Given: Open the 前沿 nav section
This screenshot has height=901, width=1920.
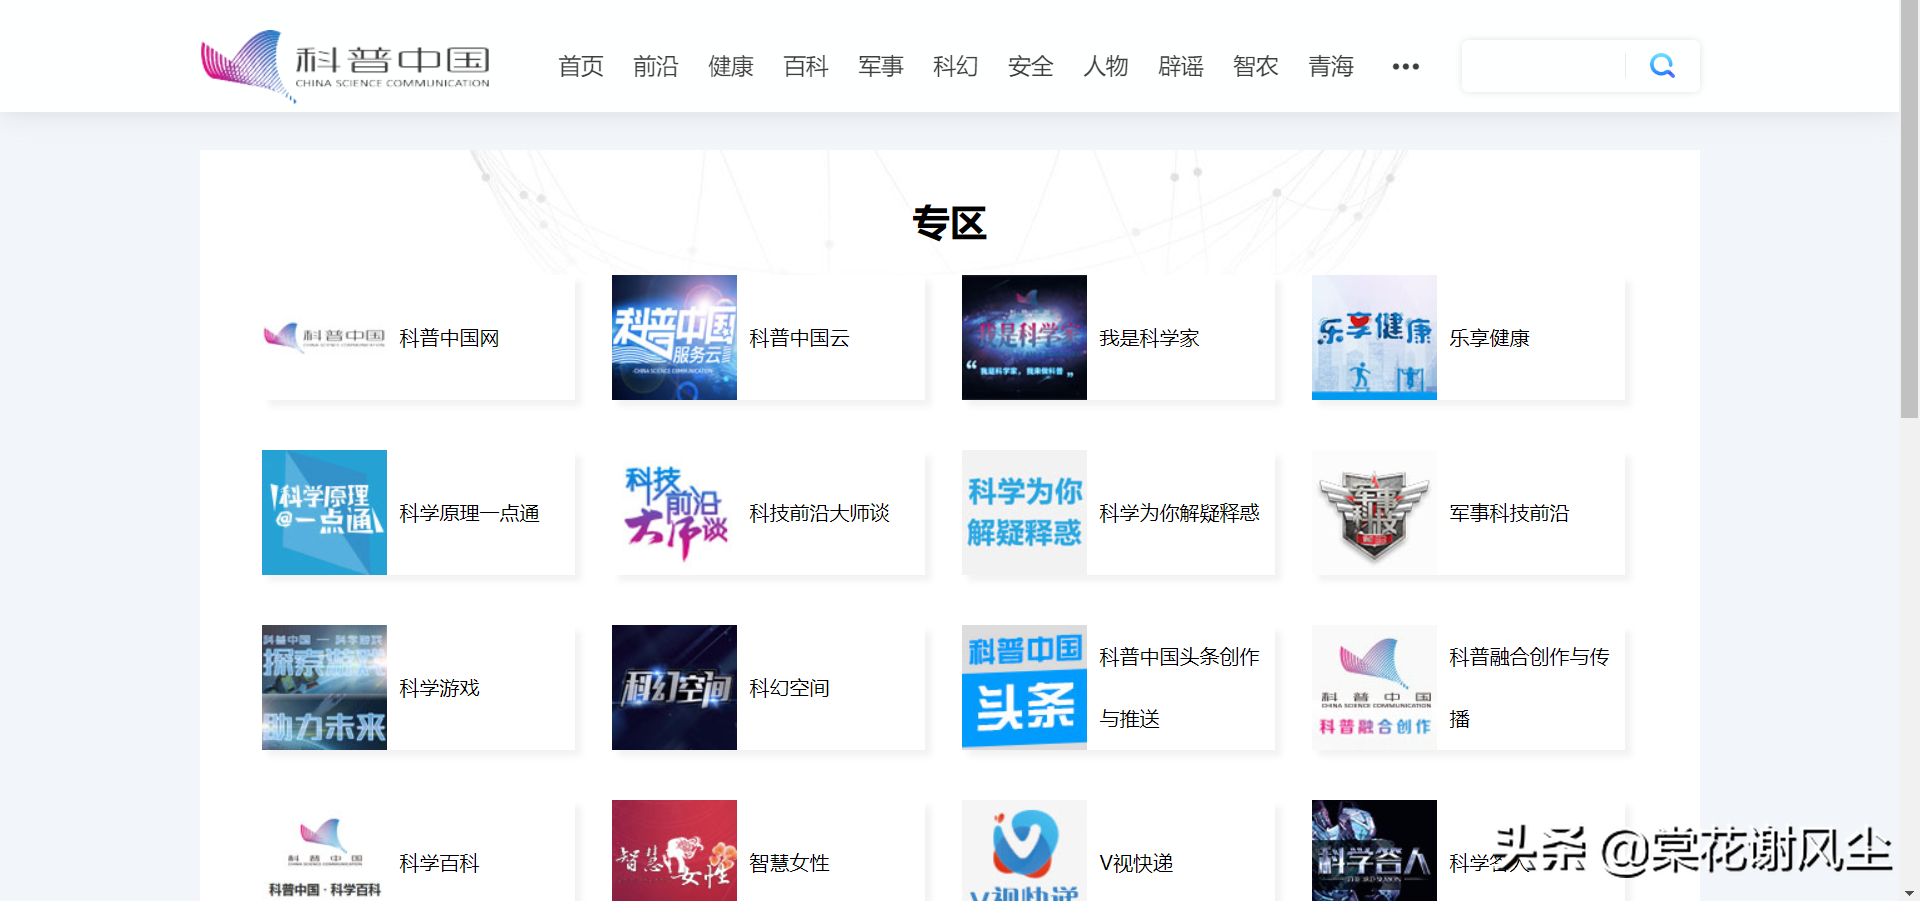Looking at the screenshot, I should [x=656, y=67].
